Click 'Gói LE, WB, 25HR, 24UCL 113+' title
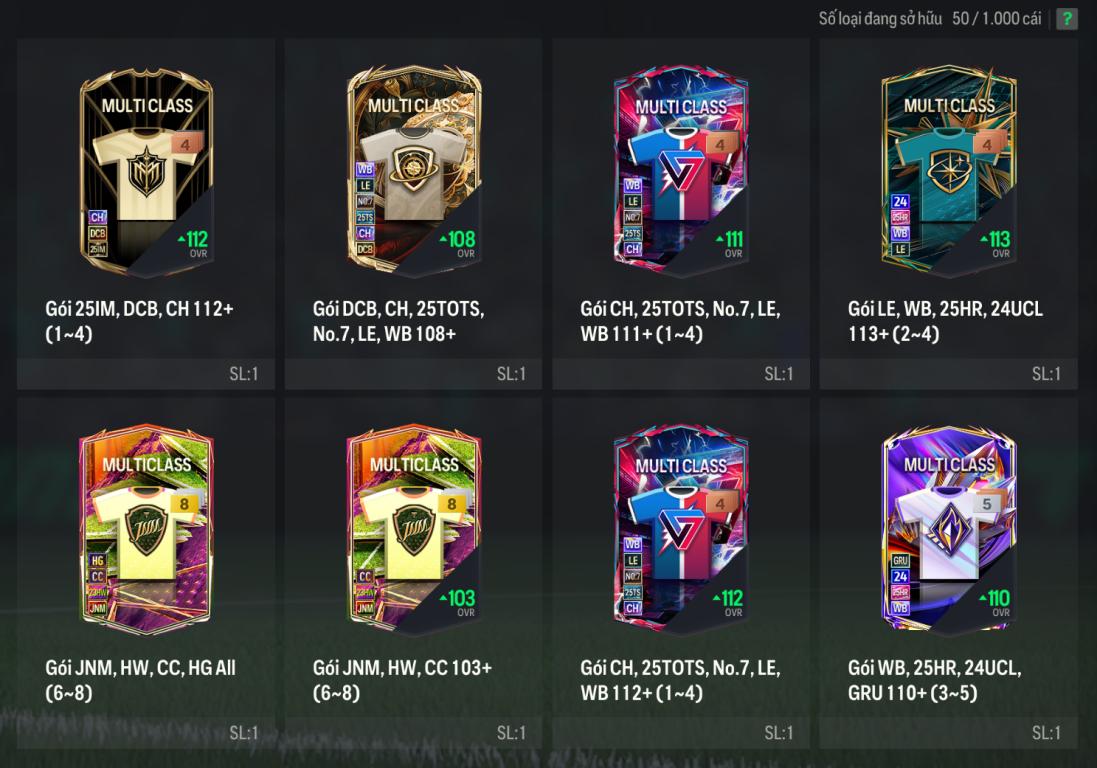Viewport: 1097px width, 768px height. click(945, 321)
